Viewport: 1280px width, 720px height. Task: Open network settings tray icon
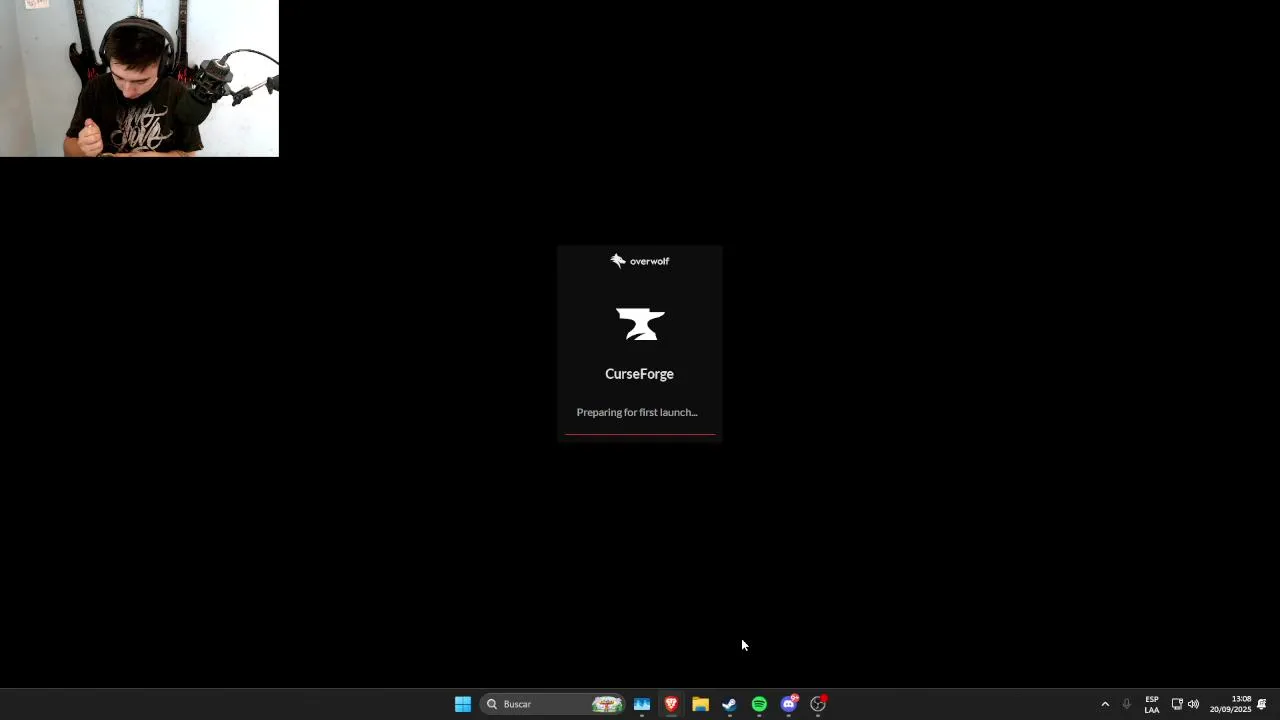tap(1177, 704)
